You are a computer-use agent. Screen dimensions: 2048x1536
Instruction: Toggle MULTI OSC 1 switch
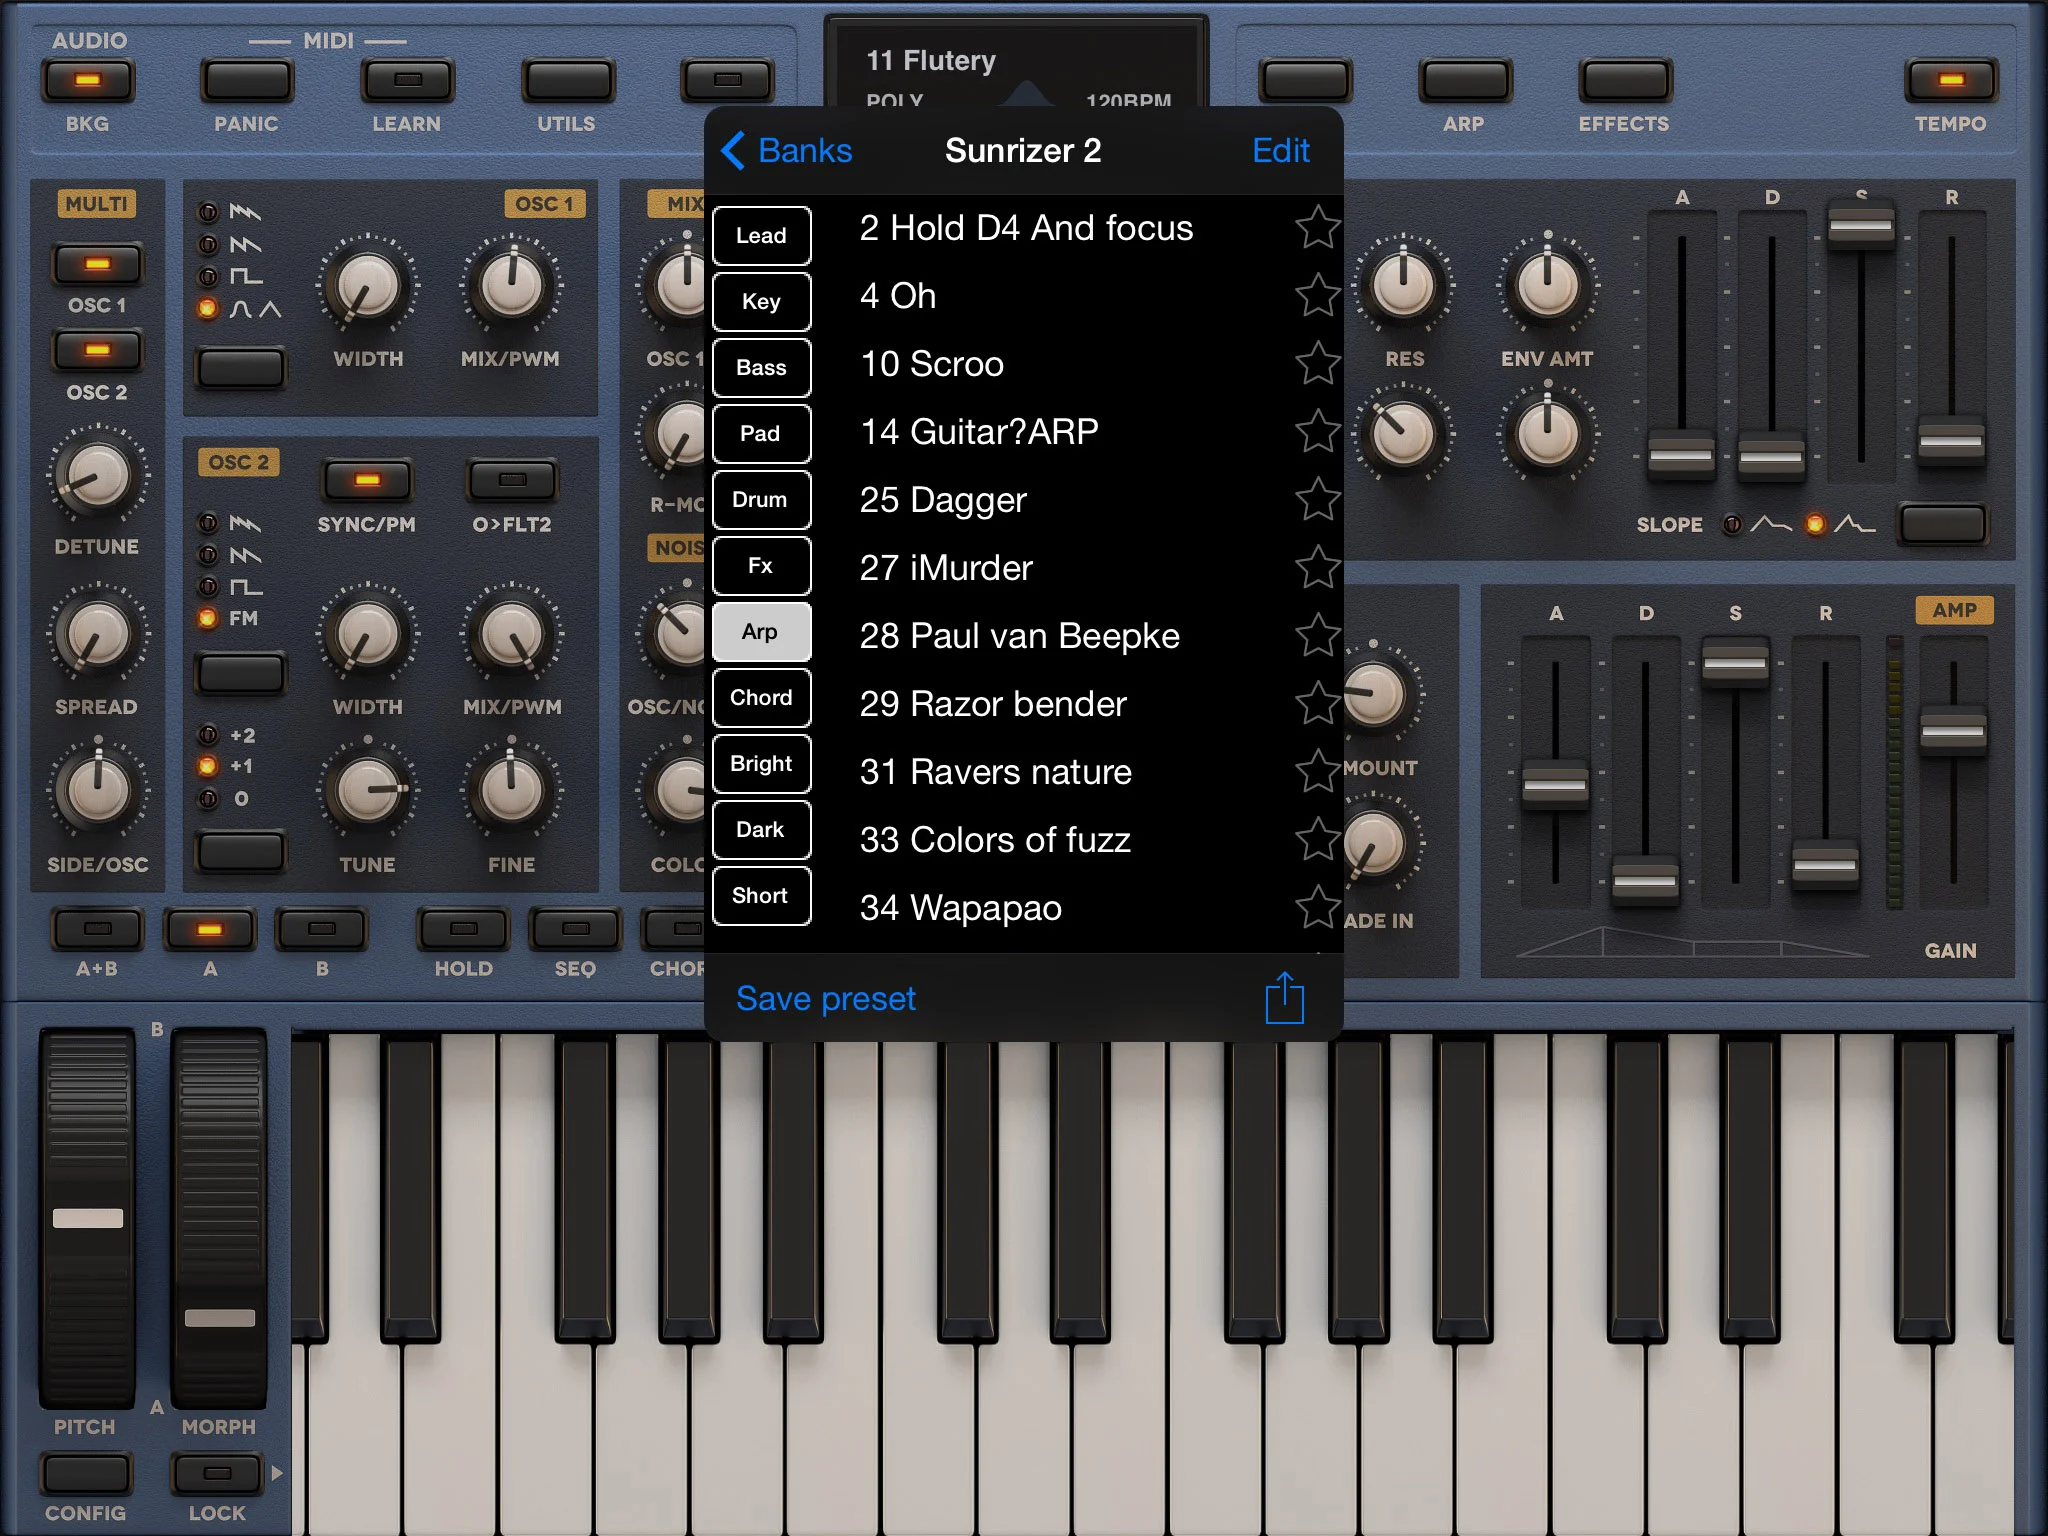(x=97, y=265)
